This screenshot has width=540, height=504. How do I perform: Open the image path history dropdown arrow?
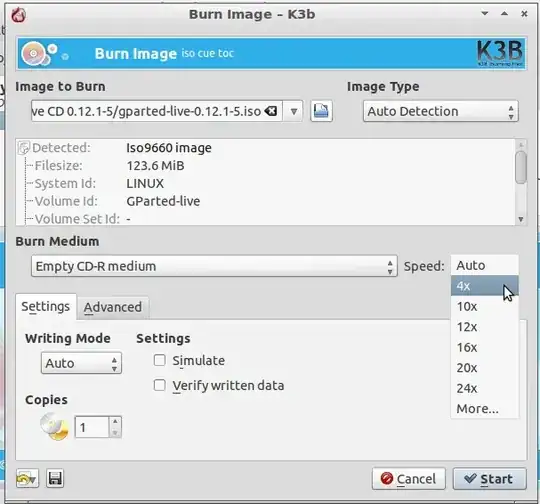pos(293,111)
